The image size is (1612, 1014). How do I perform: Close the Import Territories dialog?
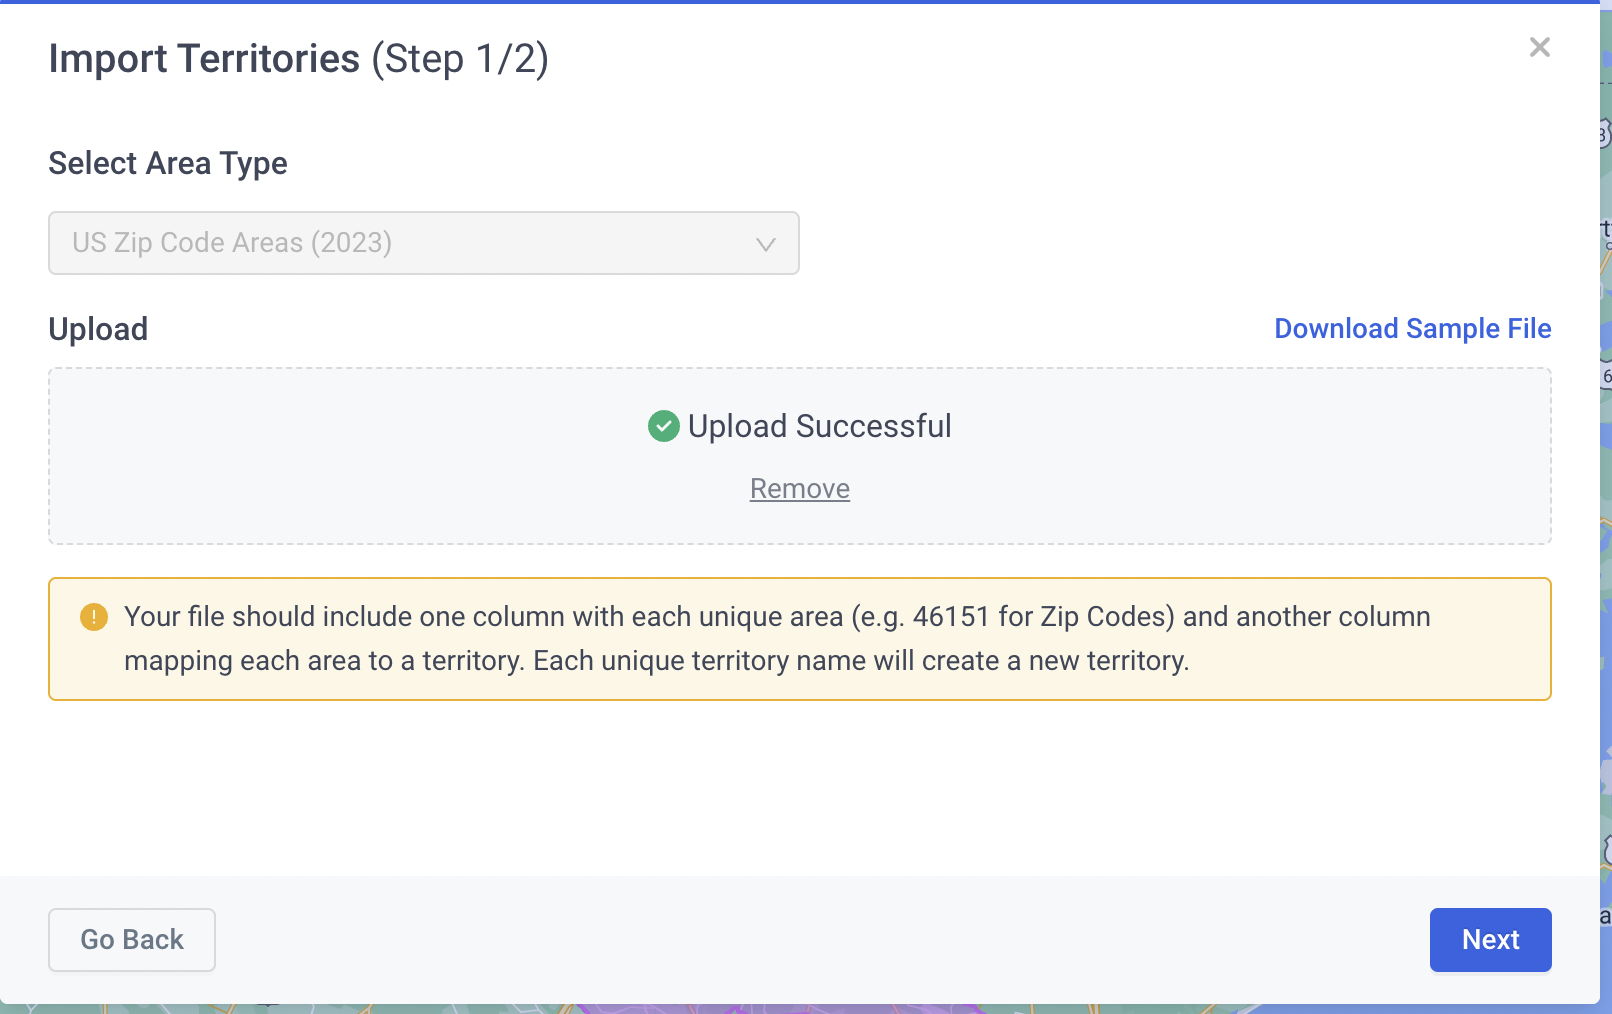coord(1539,47)
